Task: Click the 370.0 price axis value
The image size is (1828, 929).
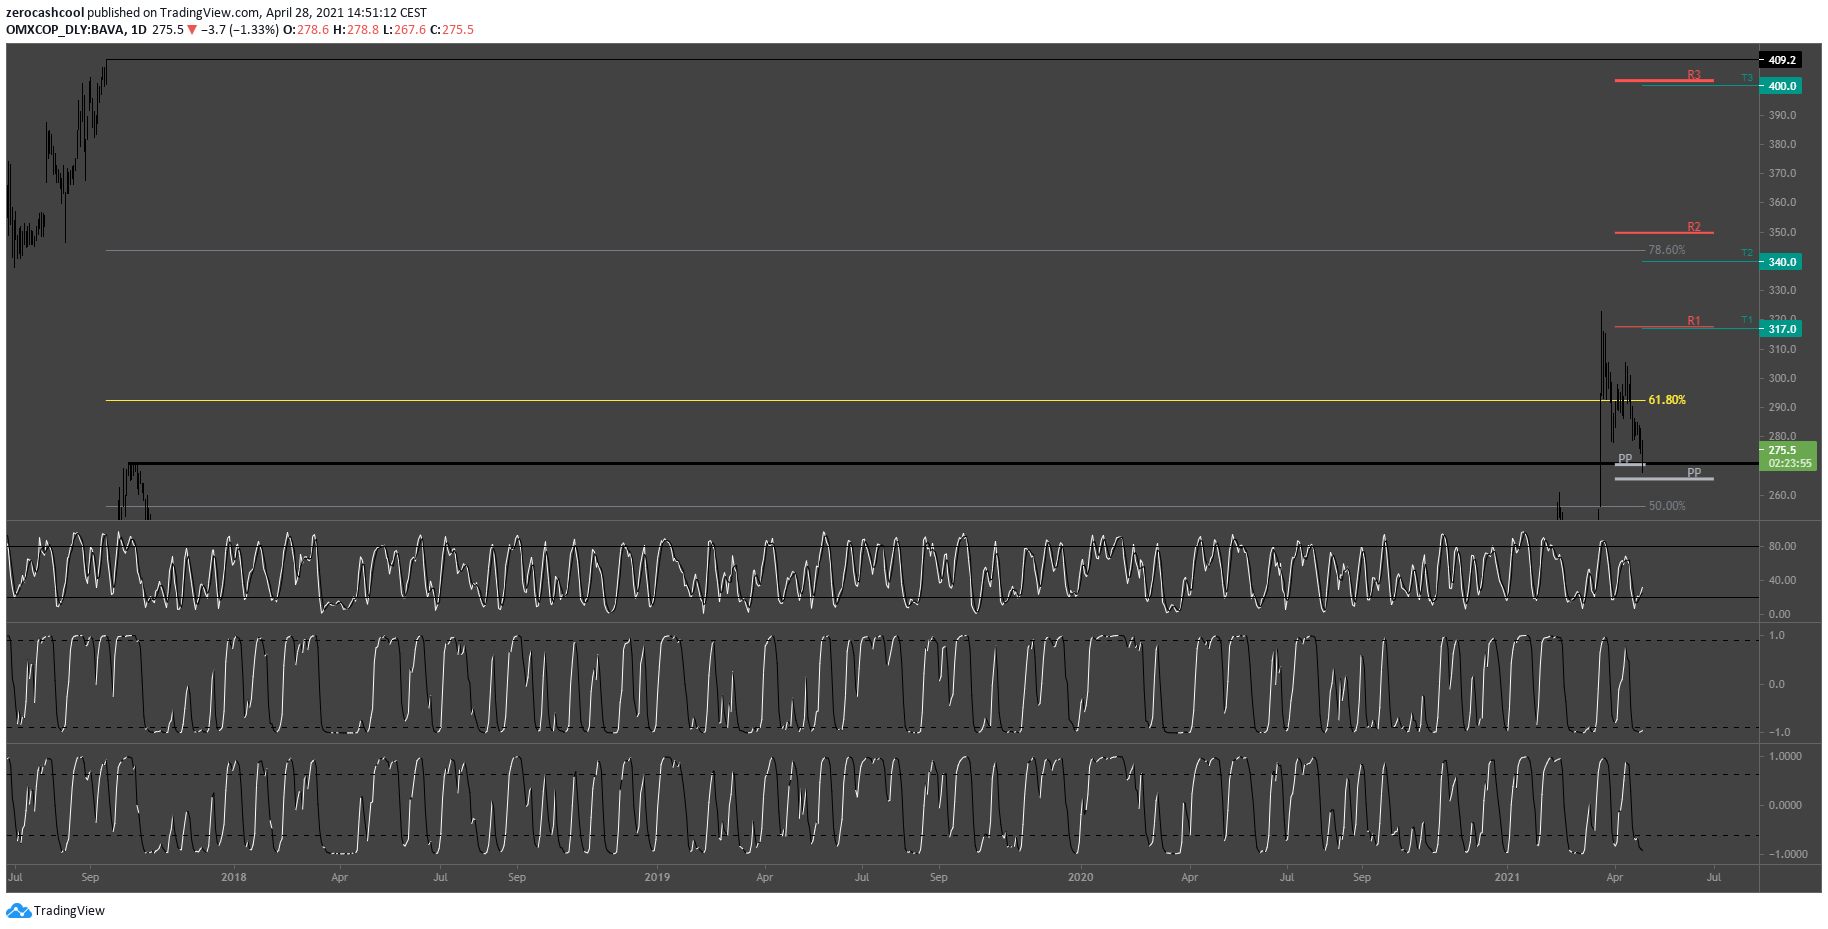Action: click(1782, 173)
